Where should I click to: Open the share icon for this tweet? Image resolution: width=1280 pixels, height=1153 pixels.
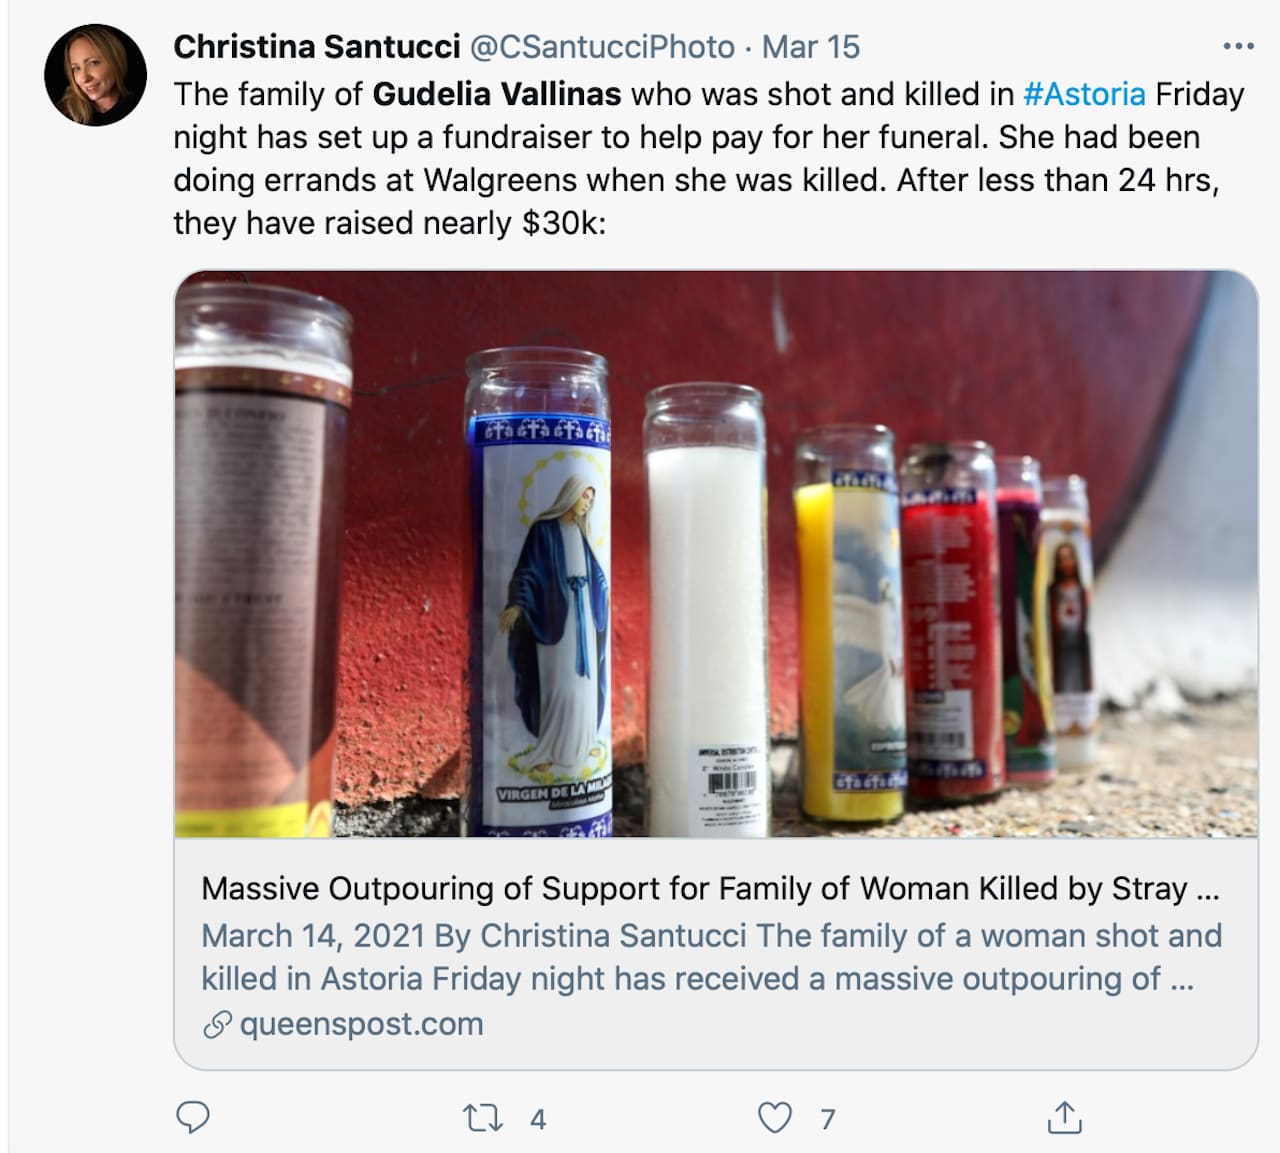point(1064,1117)
